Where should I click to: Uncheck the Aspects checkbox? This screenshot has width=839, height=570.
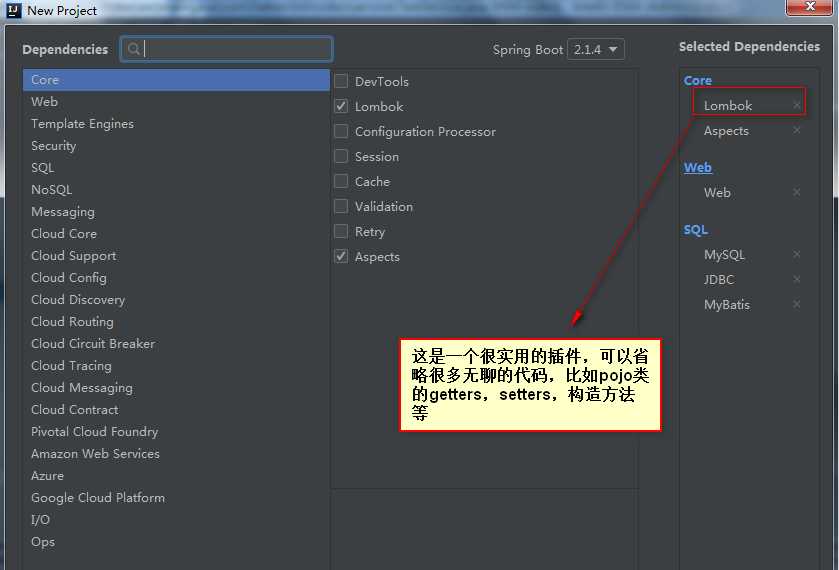pyautogui.click(x=341, y=256)
